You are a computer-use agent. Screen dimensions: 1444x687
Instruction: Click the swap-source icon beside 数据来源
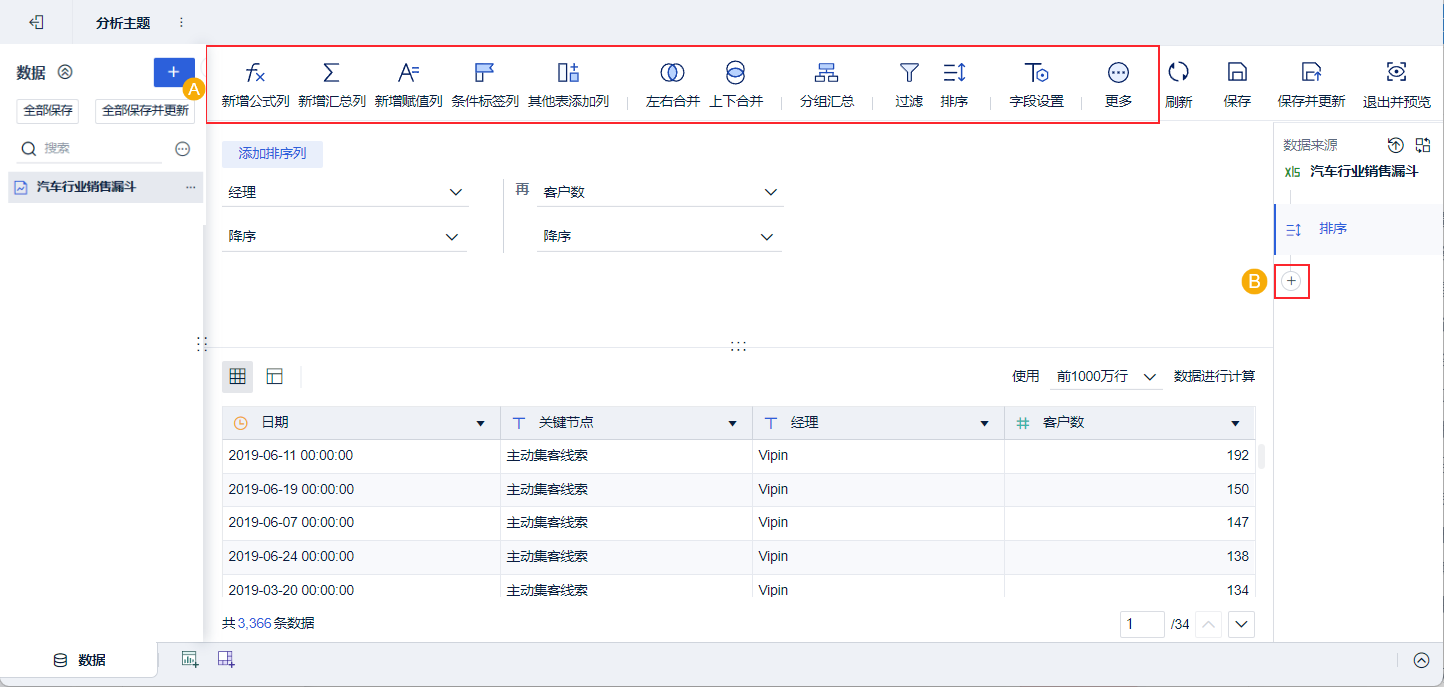(1423, 145)
